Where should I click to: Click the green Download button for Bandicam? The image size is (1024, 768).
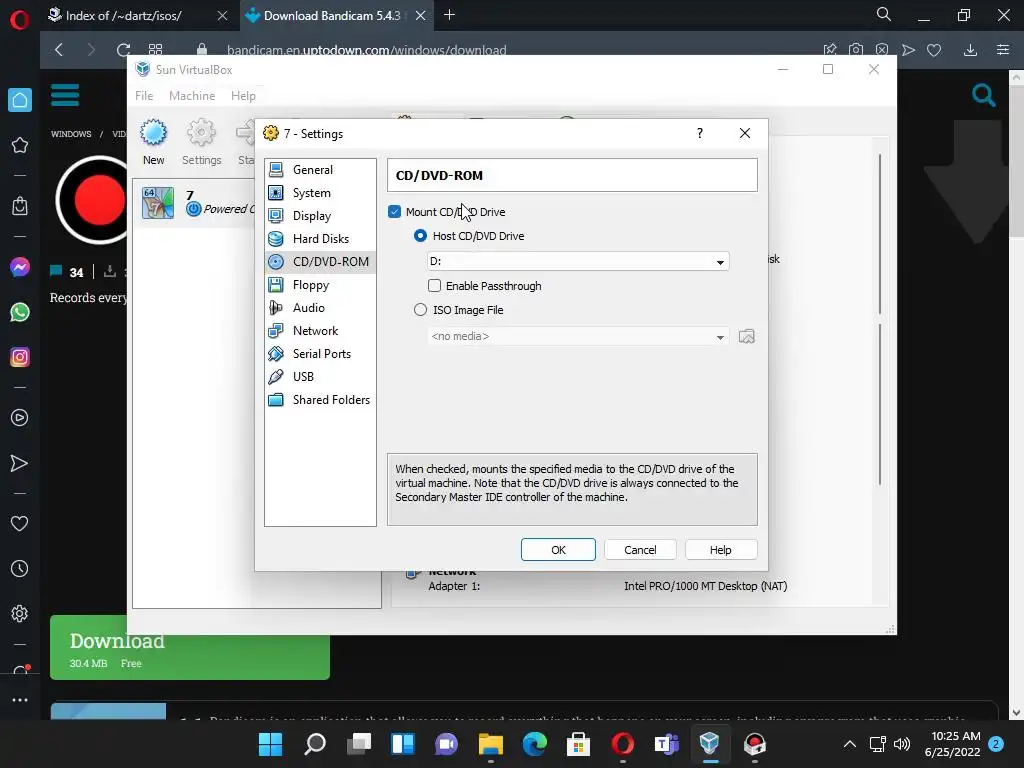click(x=190, y=648)
